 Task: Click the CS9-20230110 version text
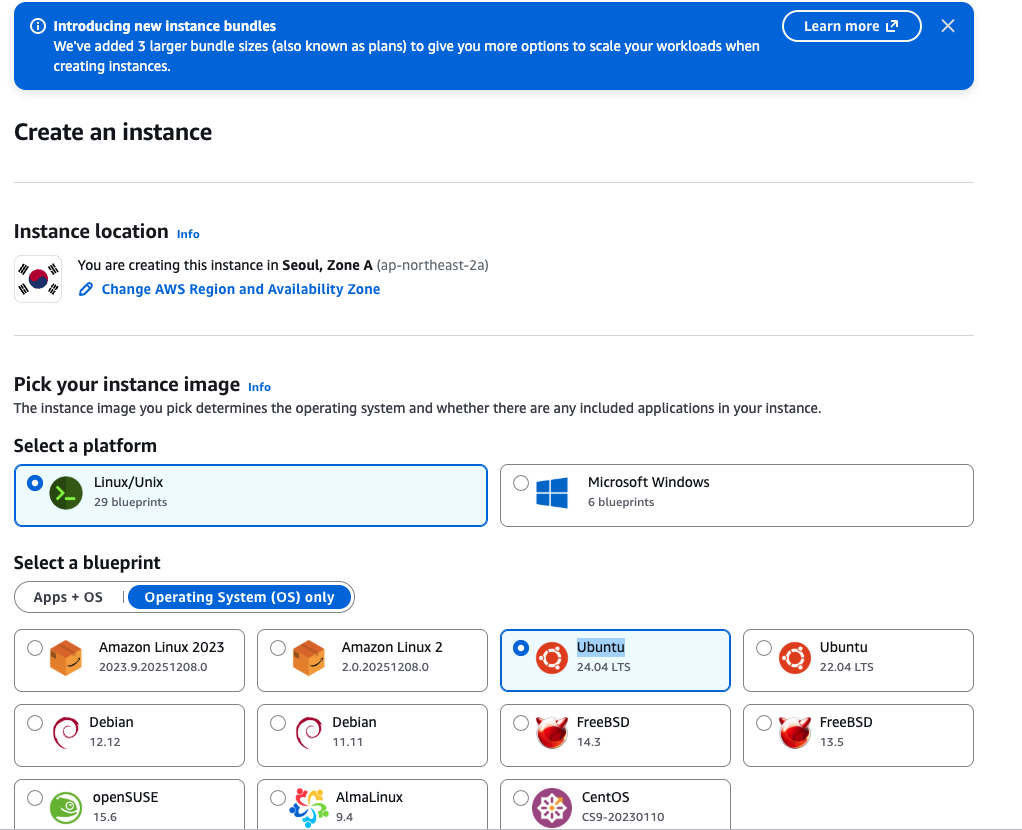(x=623, y=817)
